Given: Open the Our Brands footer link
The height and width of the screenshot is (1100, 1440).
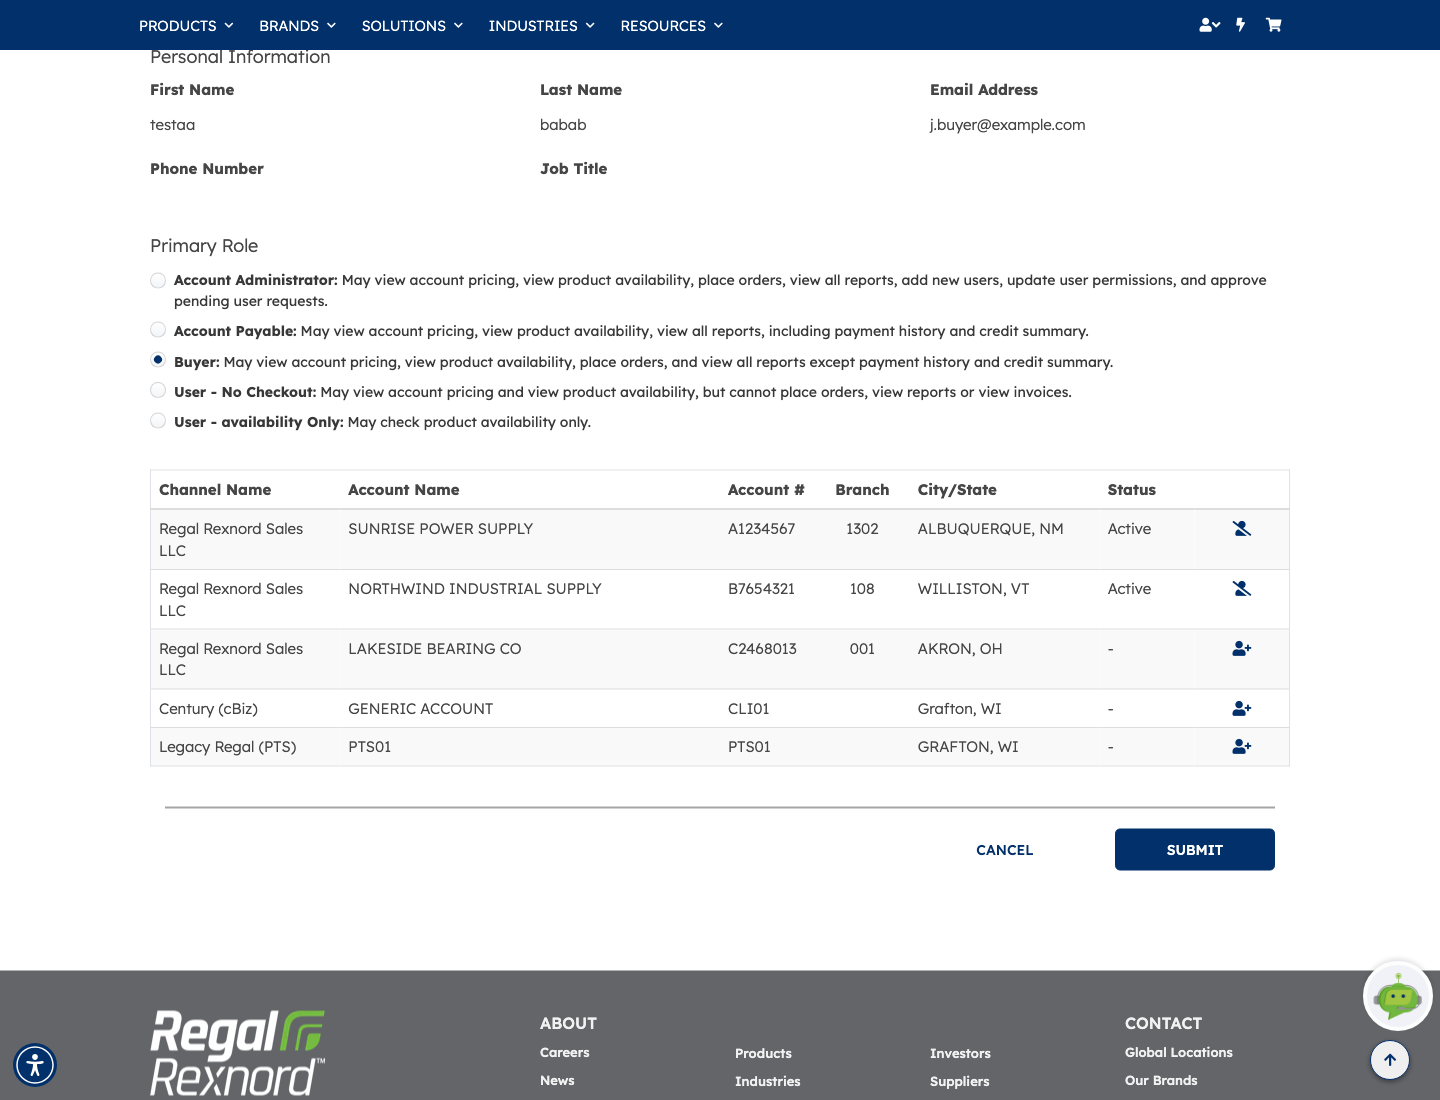Looking at the screenshot, I should [x=1161, y=1080].
